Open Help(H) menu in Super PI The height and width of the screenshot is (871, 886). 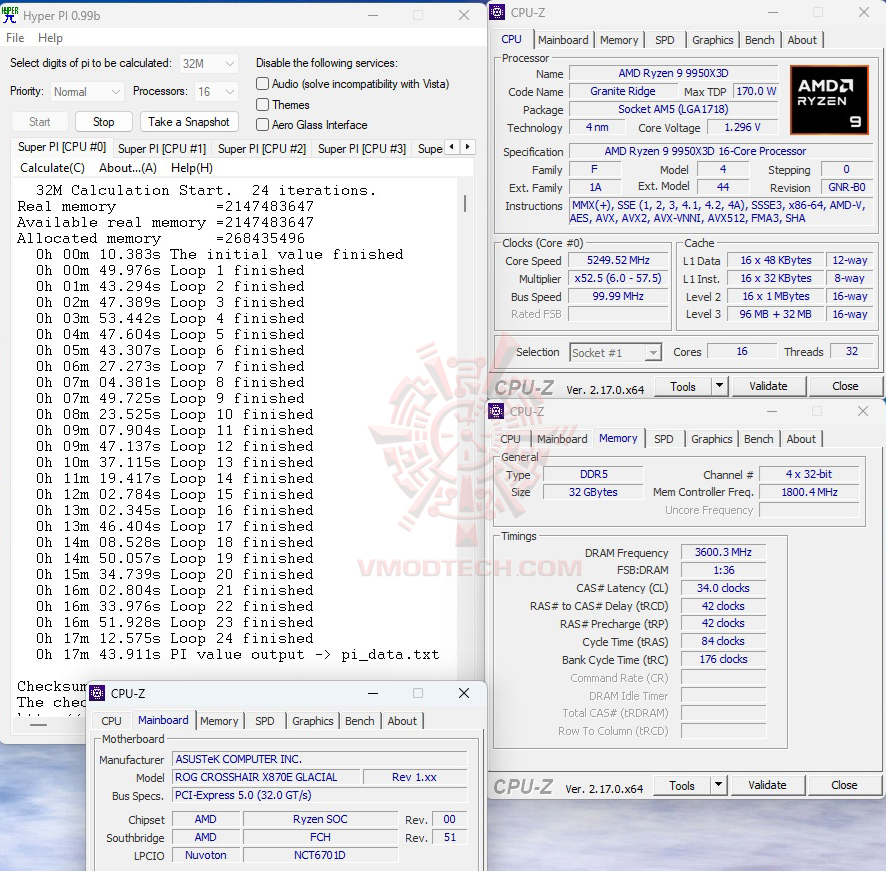pyautogui.click(x=192, y=168)
